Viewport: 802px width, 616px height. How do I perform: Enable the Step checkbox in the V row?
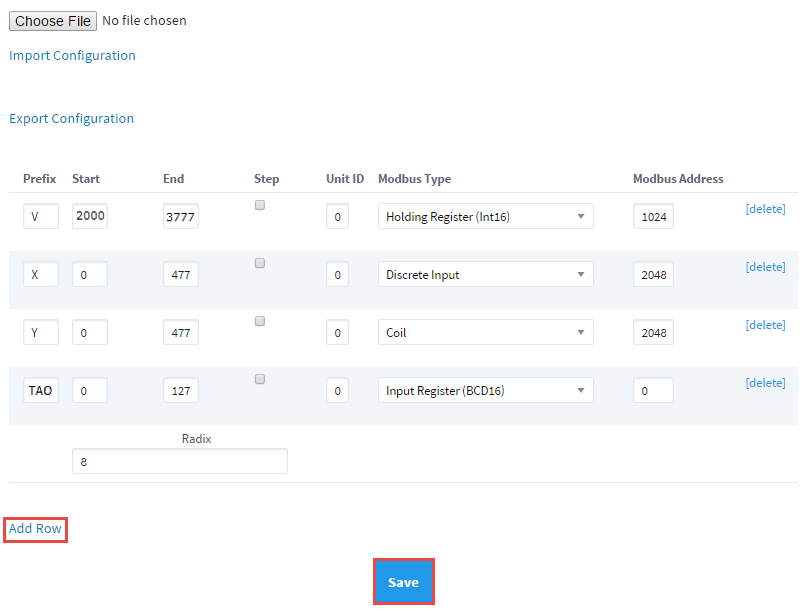pyautogui.click(x=260, y=204)
